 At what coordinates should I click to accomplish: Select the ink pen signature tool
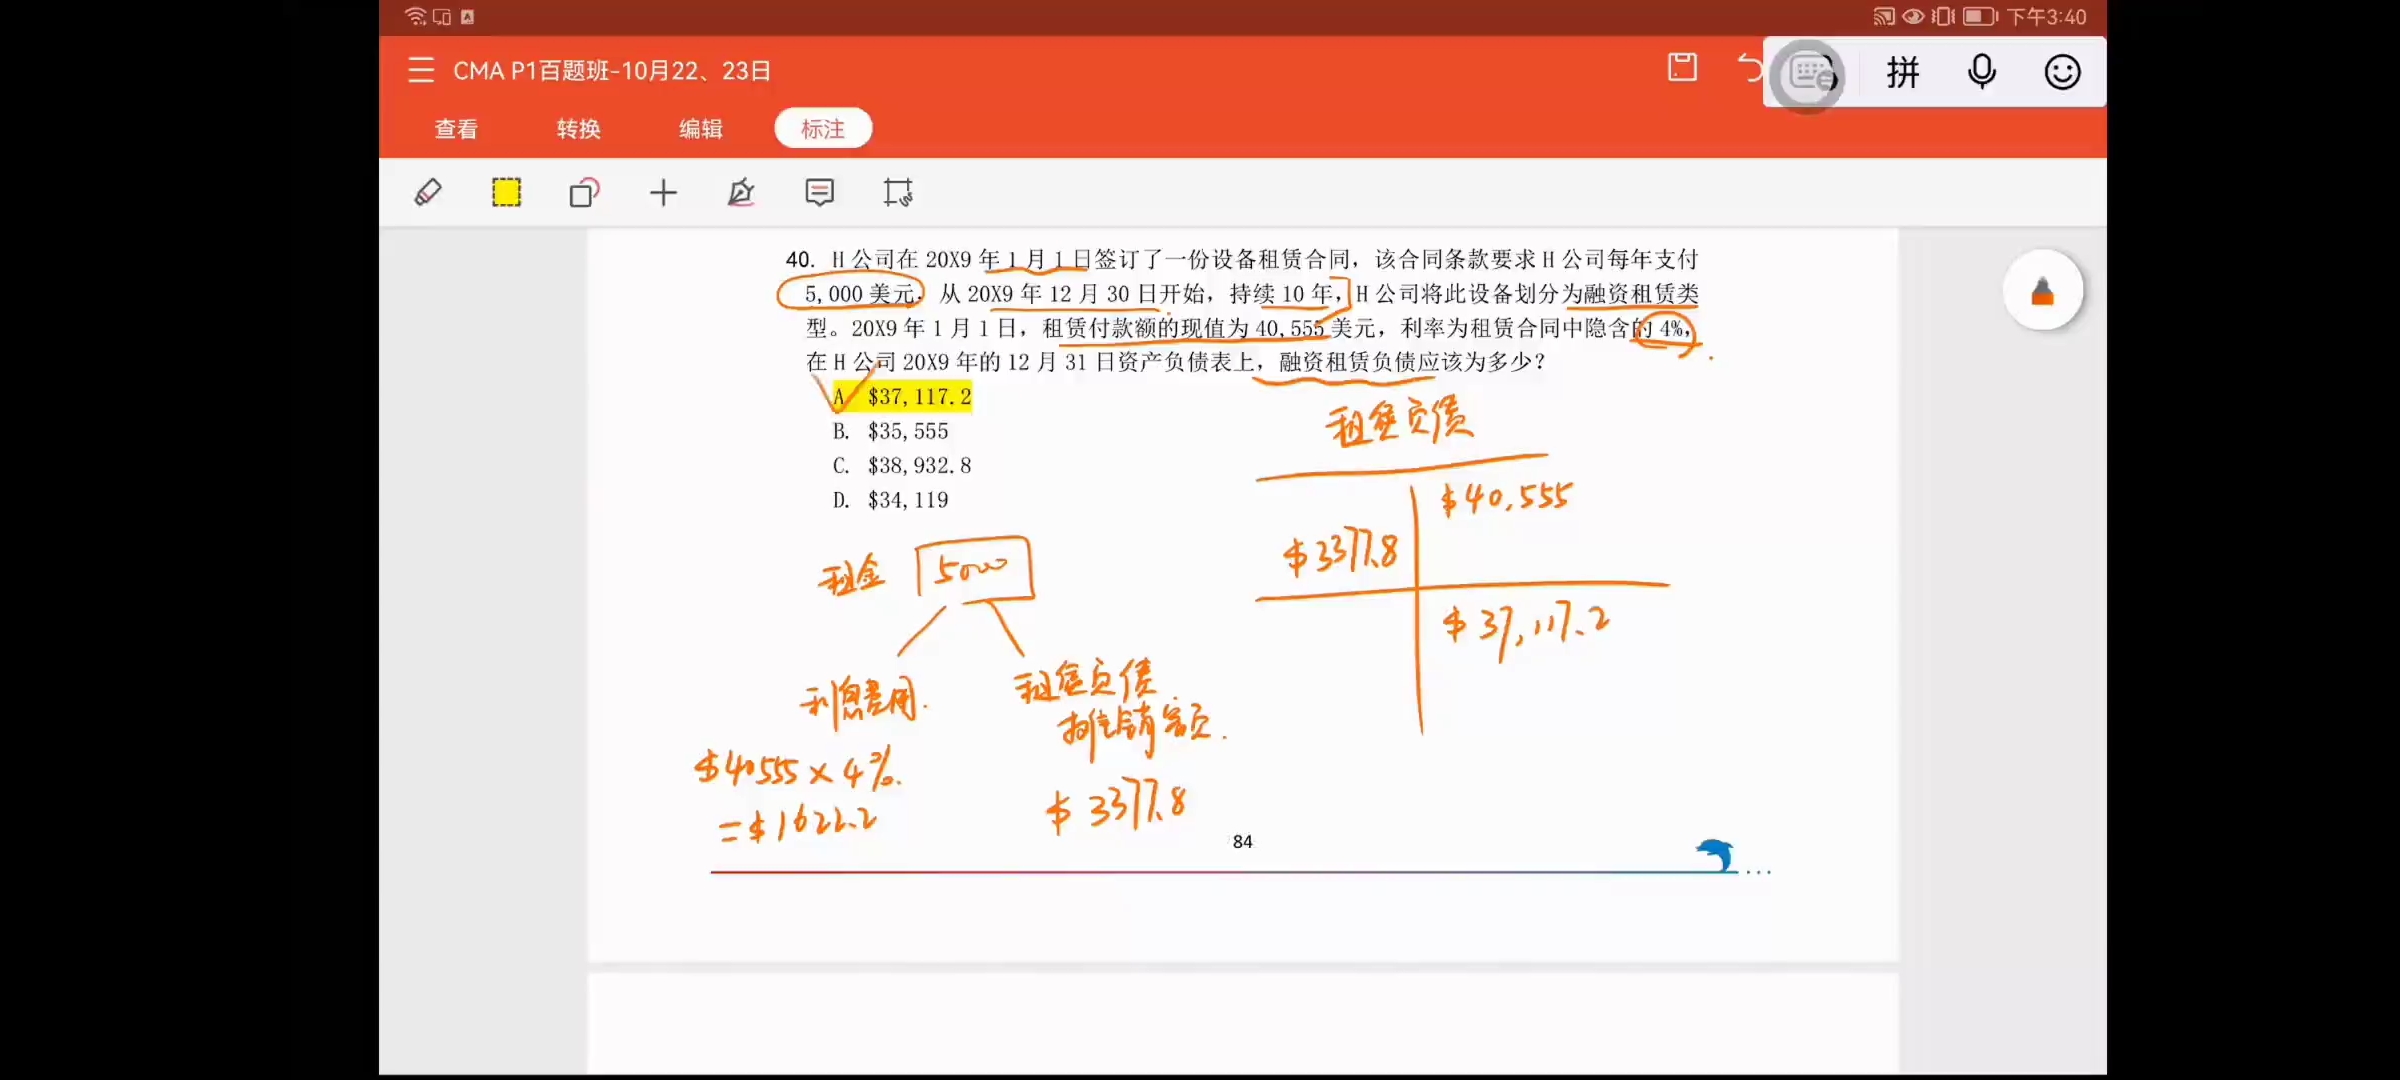coord(741,192)
